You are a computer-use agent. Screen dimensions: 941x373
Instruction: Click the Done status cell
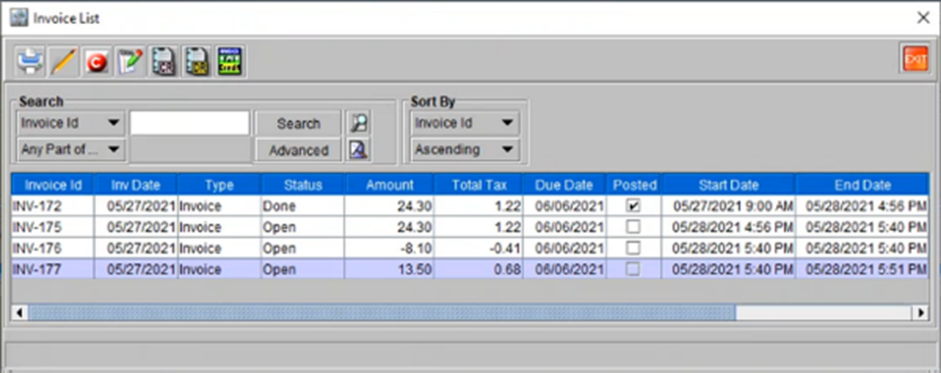click(x=302, y=206)
